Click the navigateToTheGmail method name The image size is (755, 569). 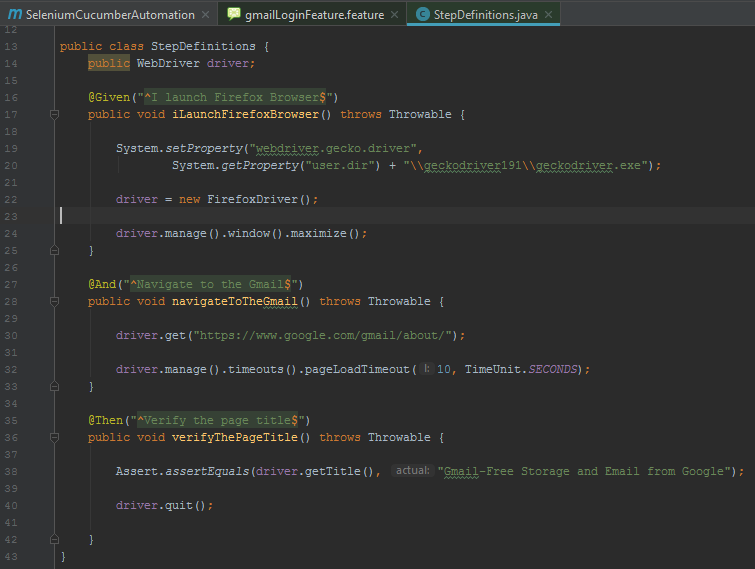(235, 301)
